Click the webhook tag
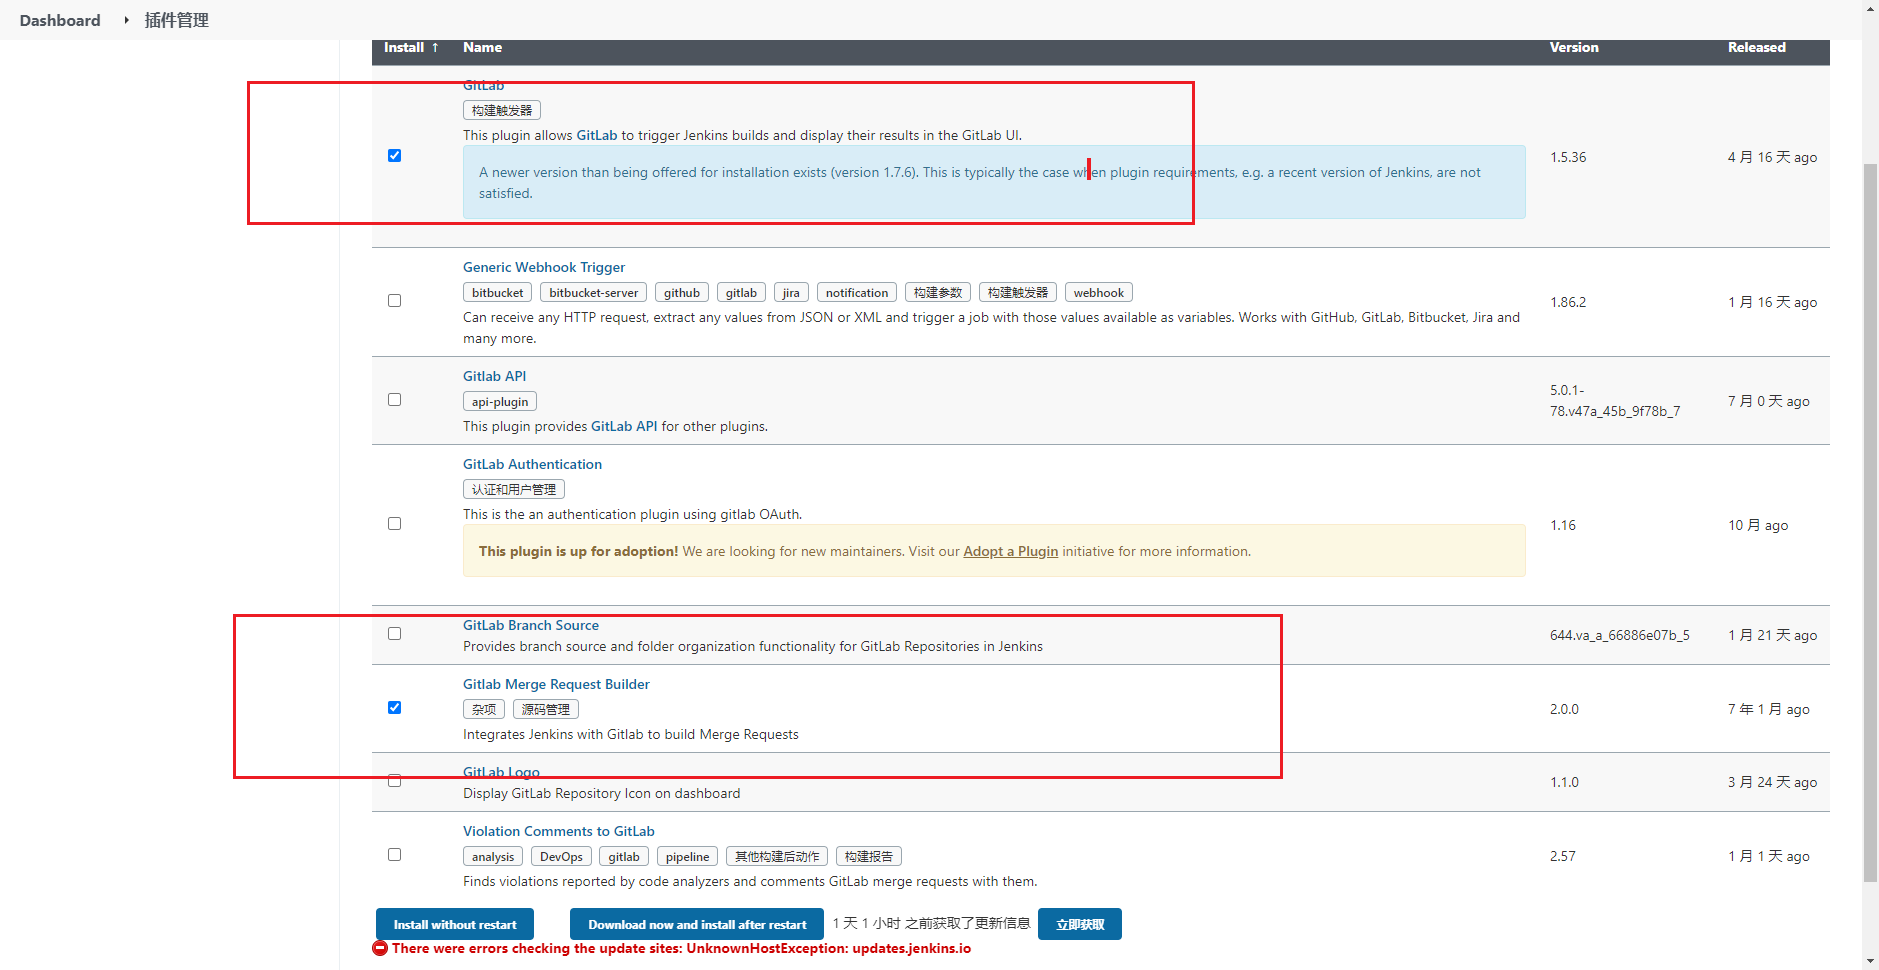 [1099, 292]
